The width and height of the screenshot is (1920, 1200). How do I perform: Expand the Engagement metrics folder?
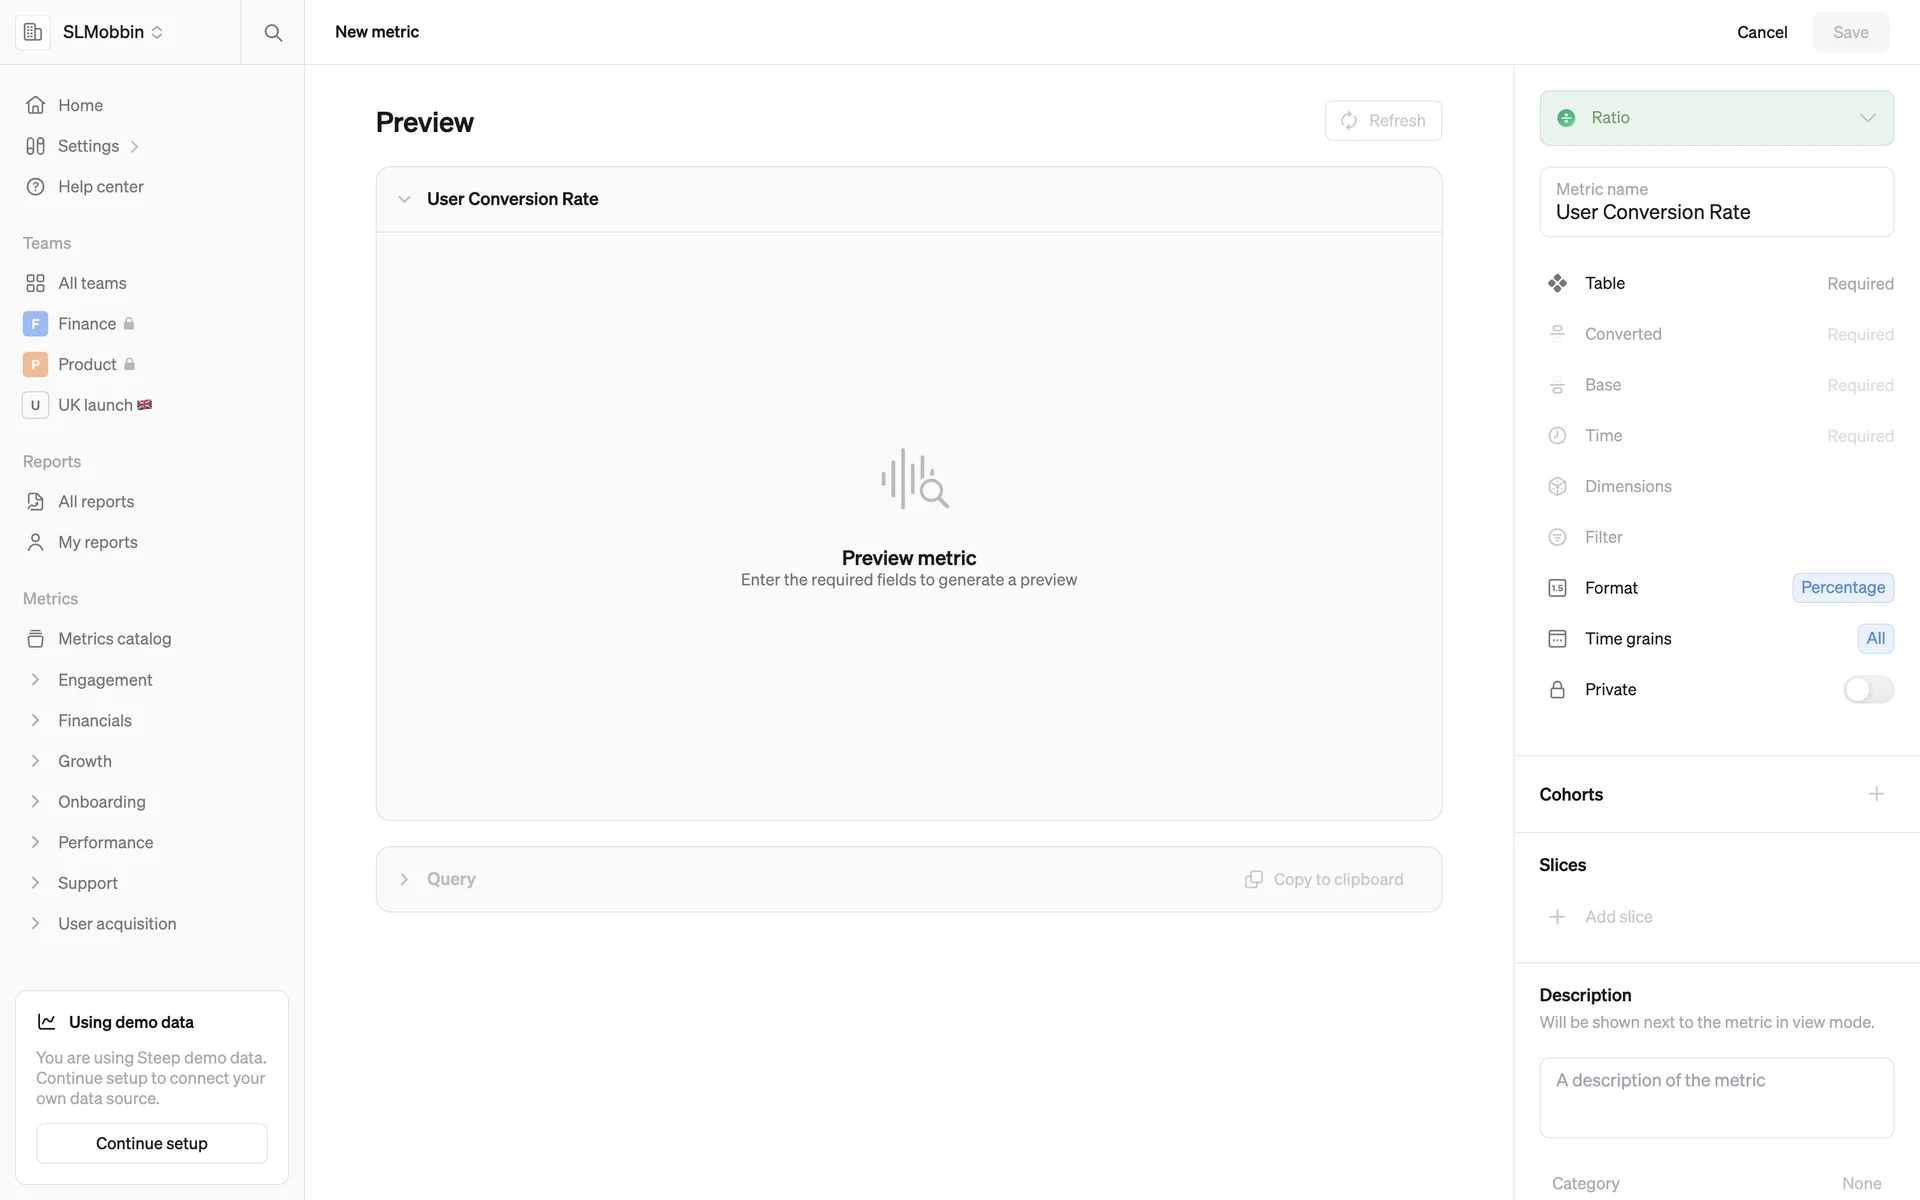[x=36, y=680]
